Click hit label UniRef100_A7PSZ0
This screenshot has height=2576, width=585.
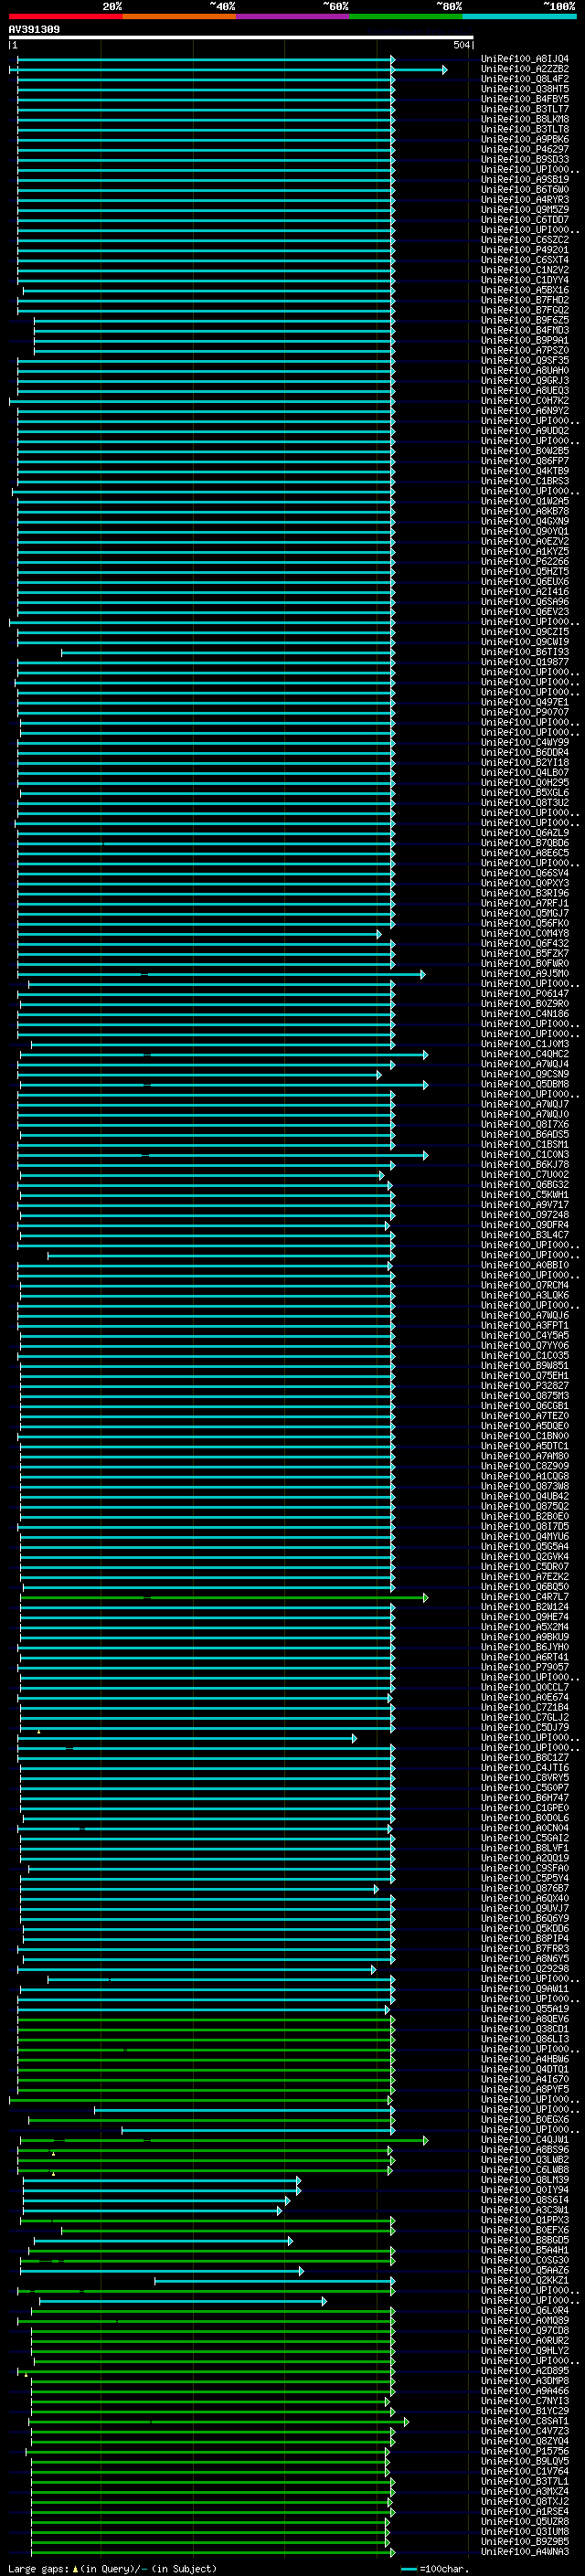pyautogui.click(x=525, y=351)
